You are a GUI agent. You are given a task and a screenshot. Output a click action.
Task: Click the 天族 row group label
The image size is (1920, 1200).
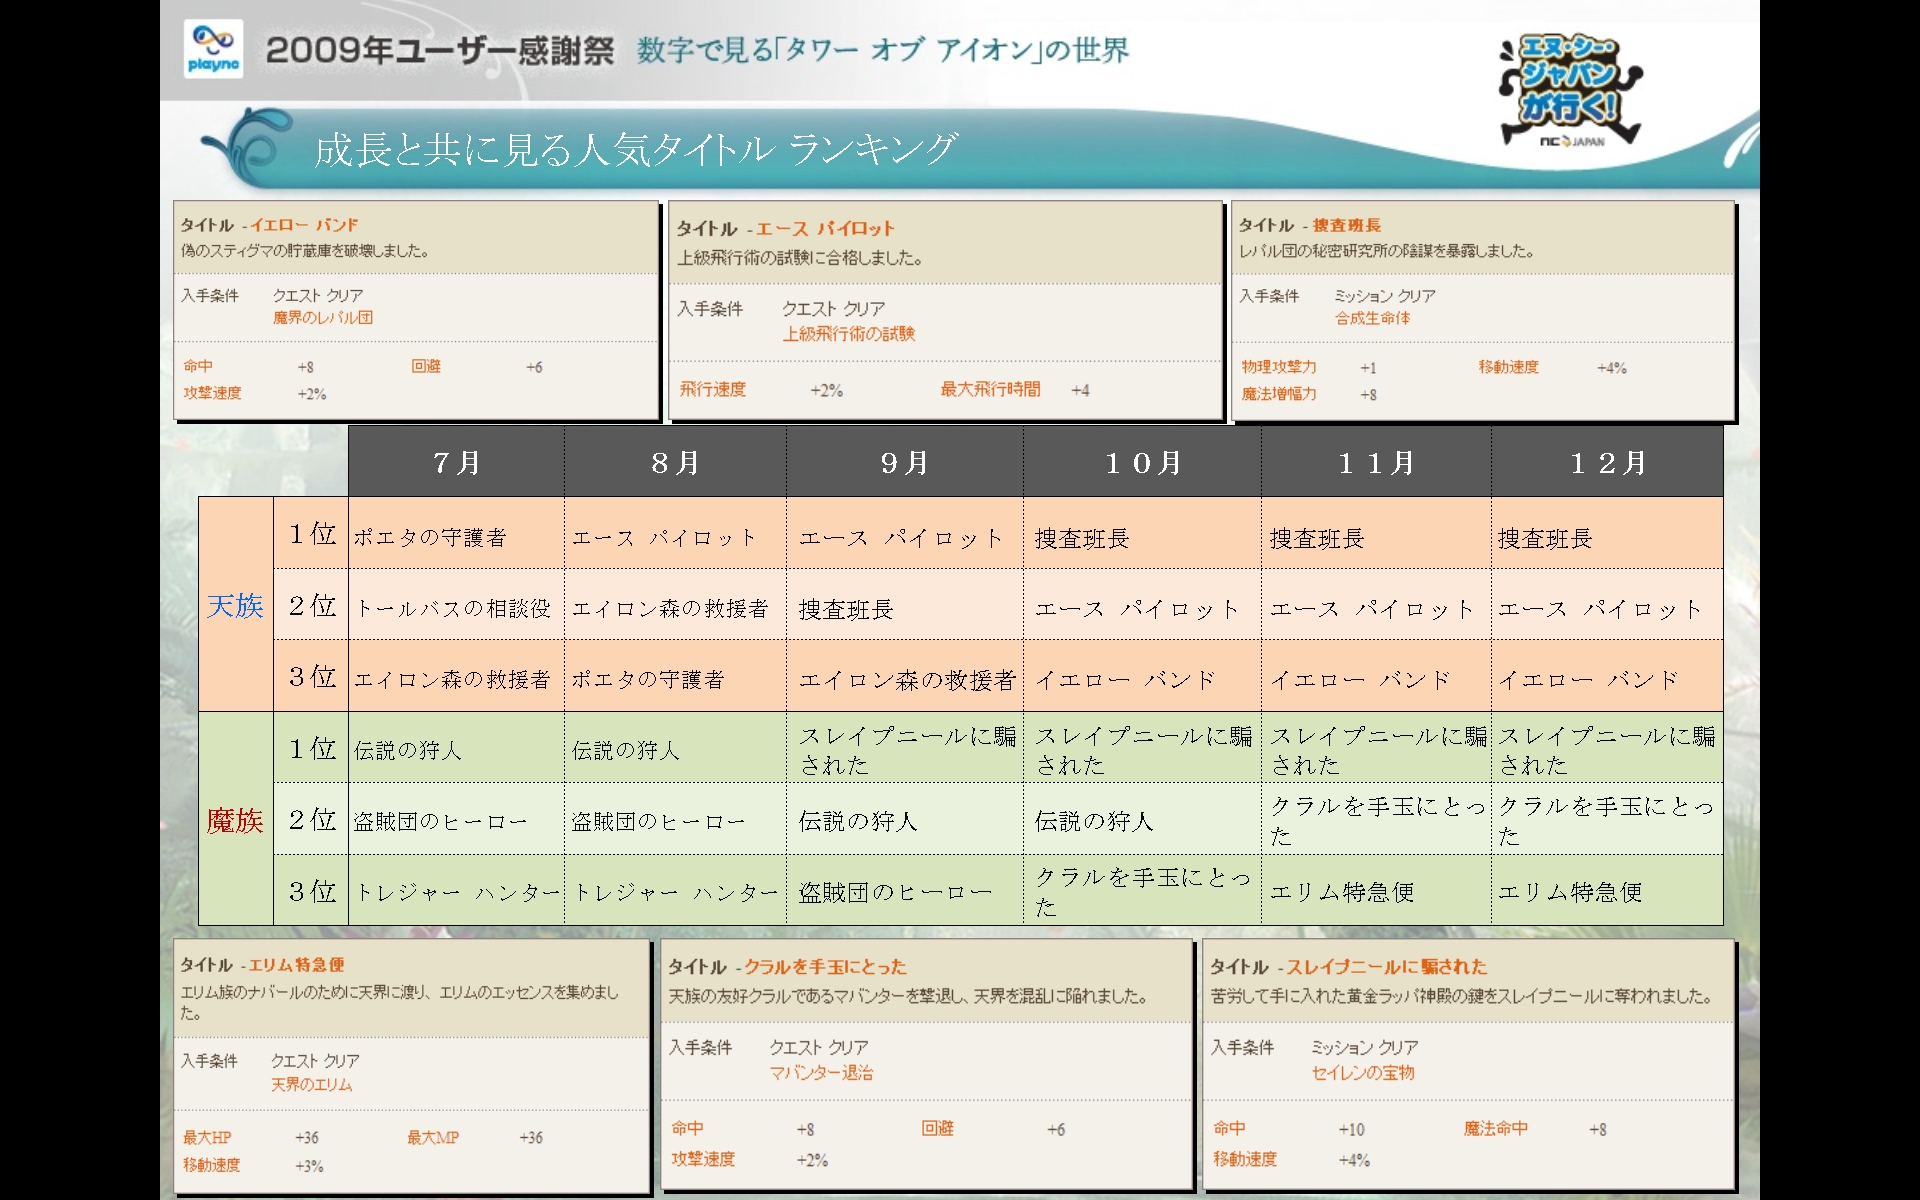[x=235, y=606]
